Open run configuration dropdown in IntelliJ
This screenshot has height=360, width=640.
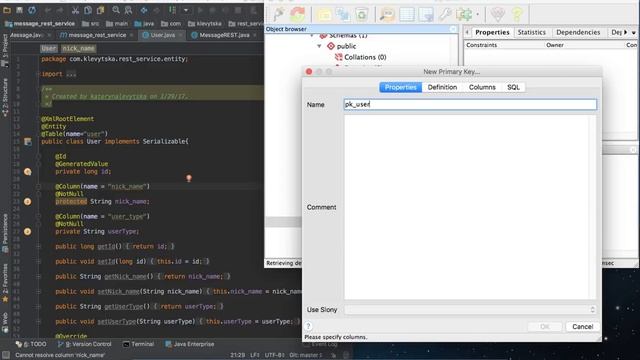(x=186, y=10)
